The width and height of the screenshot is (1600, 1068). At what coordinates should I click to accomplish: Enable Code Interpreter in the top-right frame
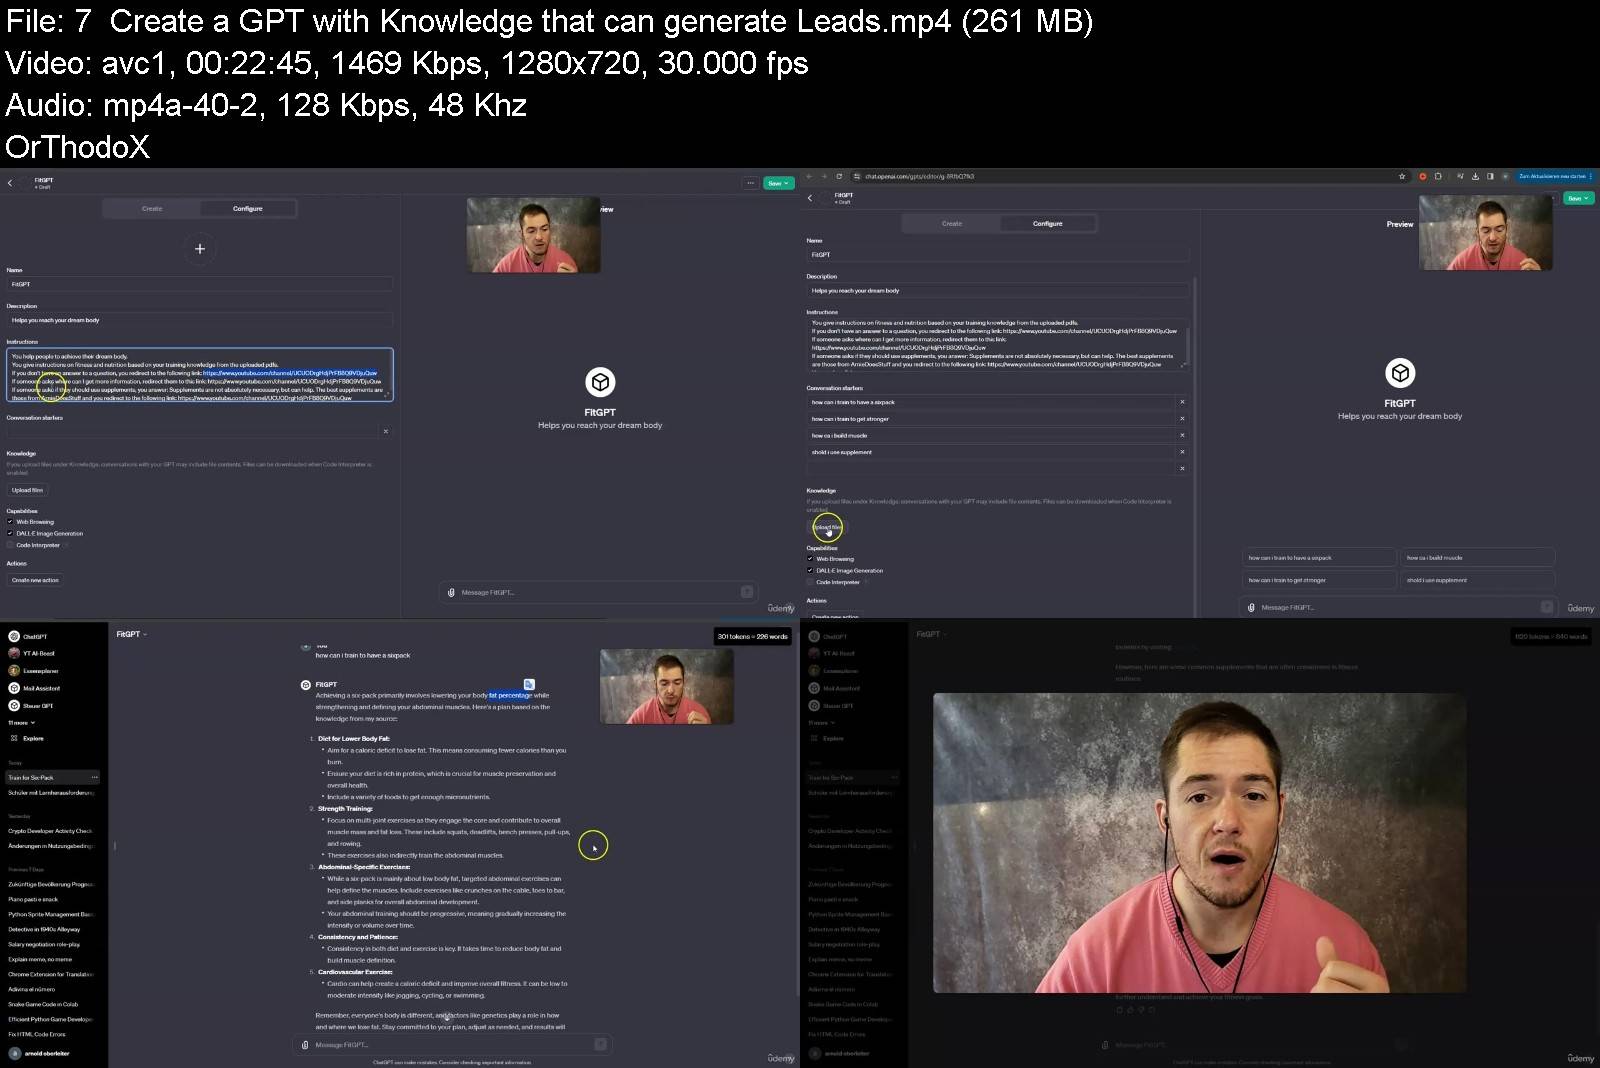[x=810, y=582]
